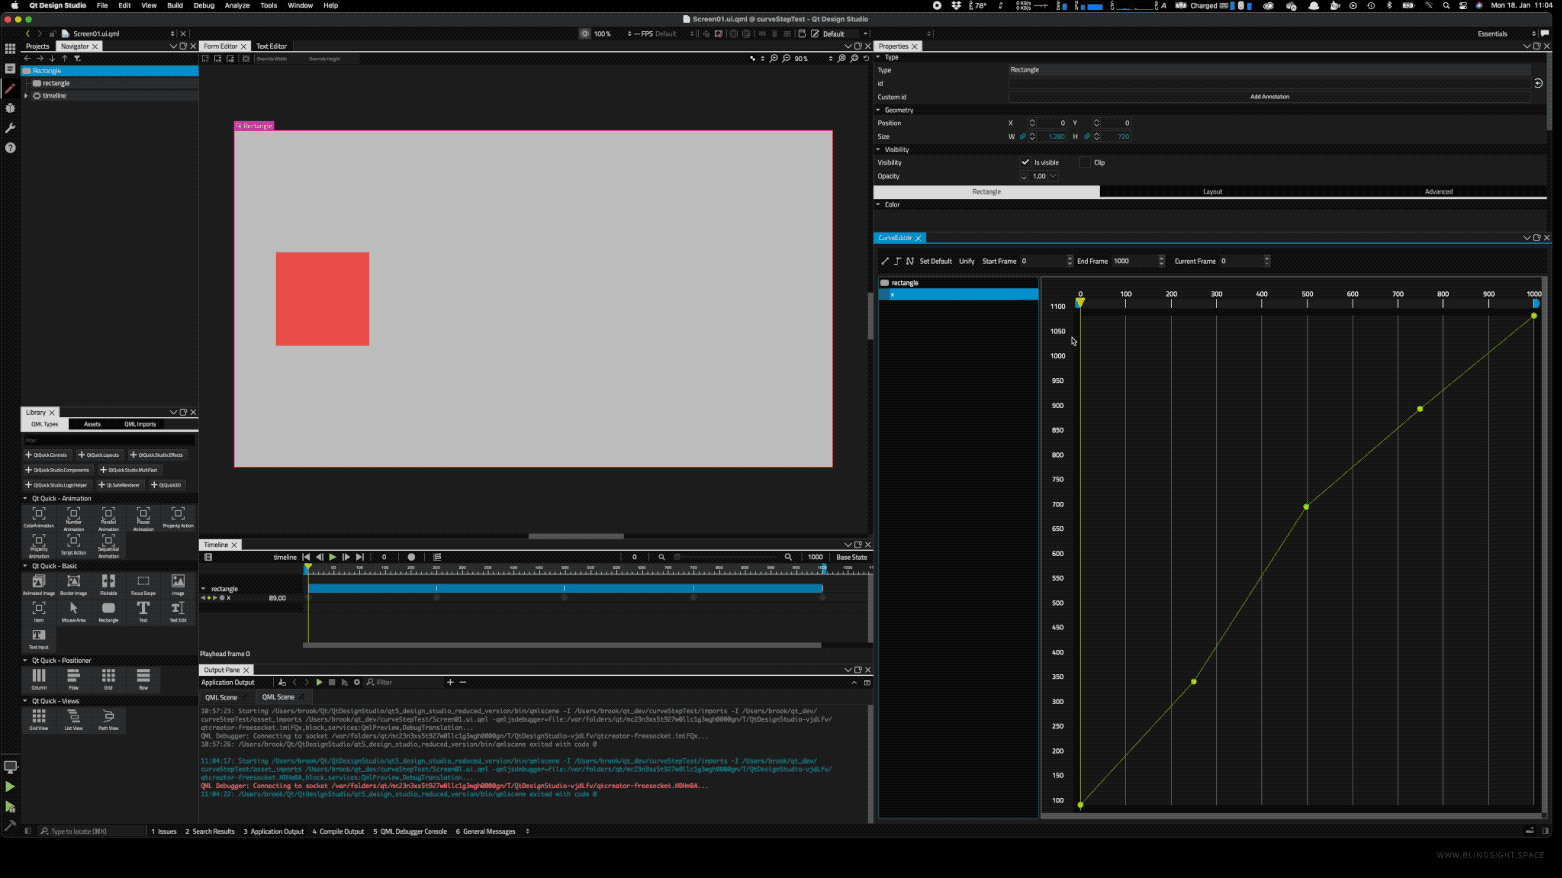Open the Assets tab in Library
The width and height of the screenshot is (1562, 878).
[x=92, y=424]
